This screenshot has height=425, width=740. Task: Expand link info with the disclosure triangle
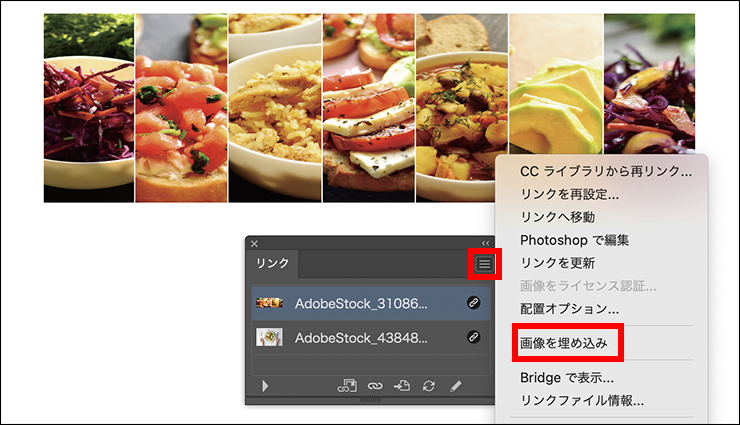[x=265, y=386]
